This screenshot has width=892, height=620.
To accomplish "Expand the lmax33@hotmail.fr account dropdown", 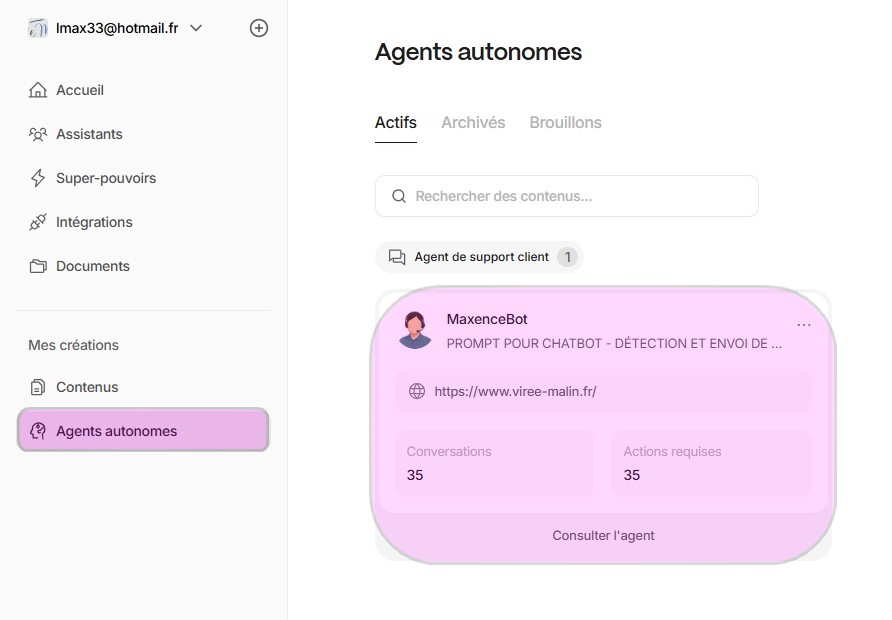I will (x=196, y=28).
